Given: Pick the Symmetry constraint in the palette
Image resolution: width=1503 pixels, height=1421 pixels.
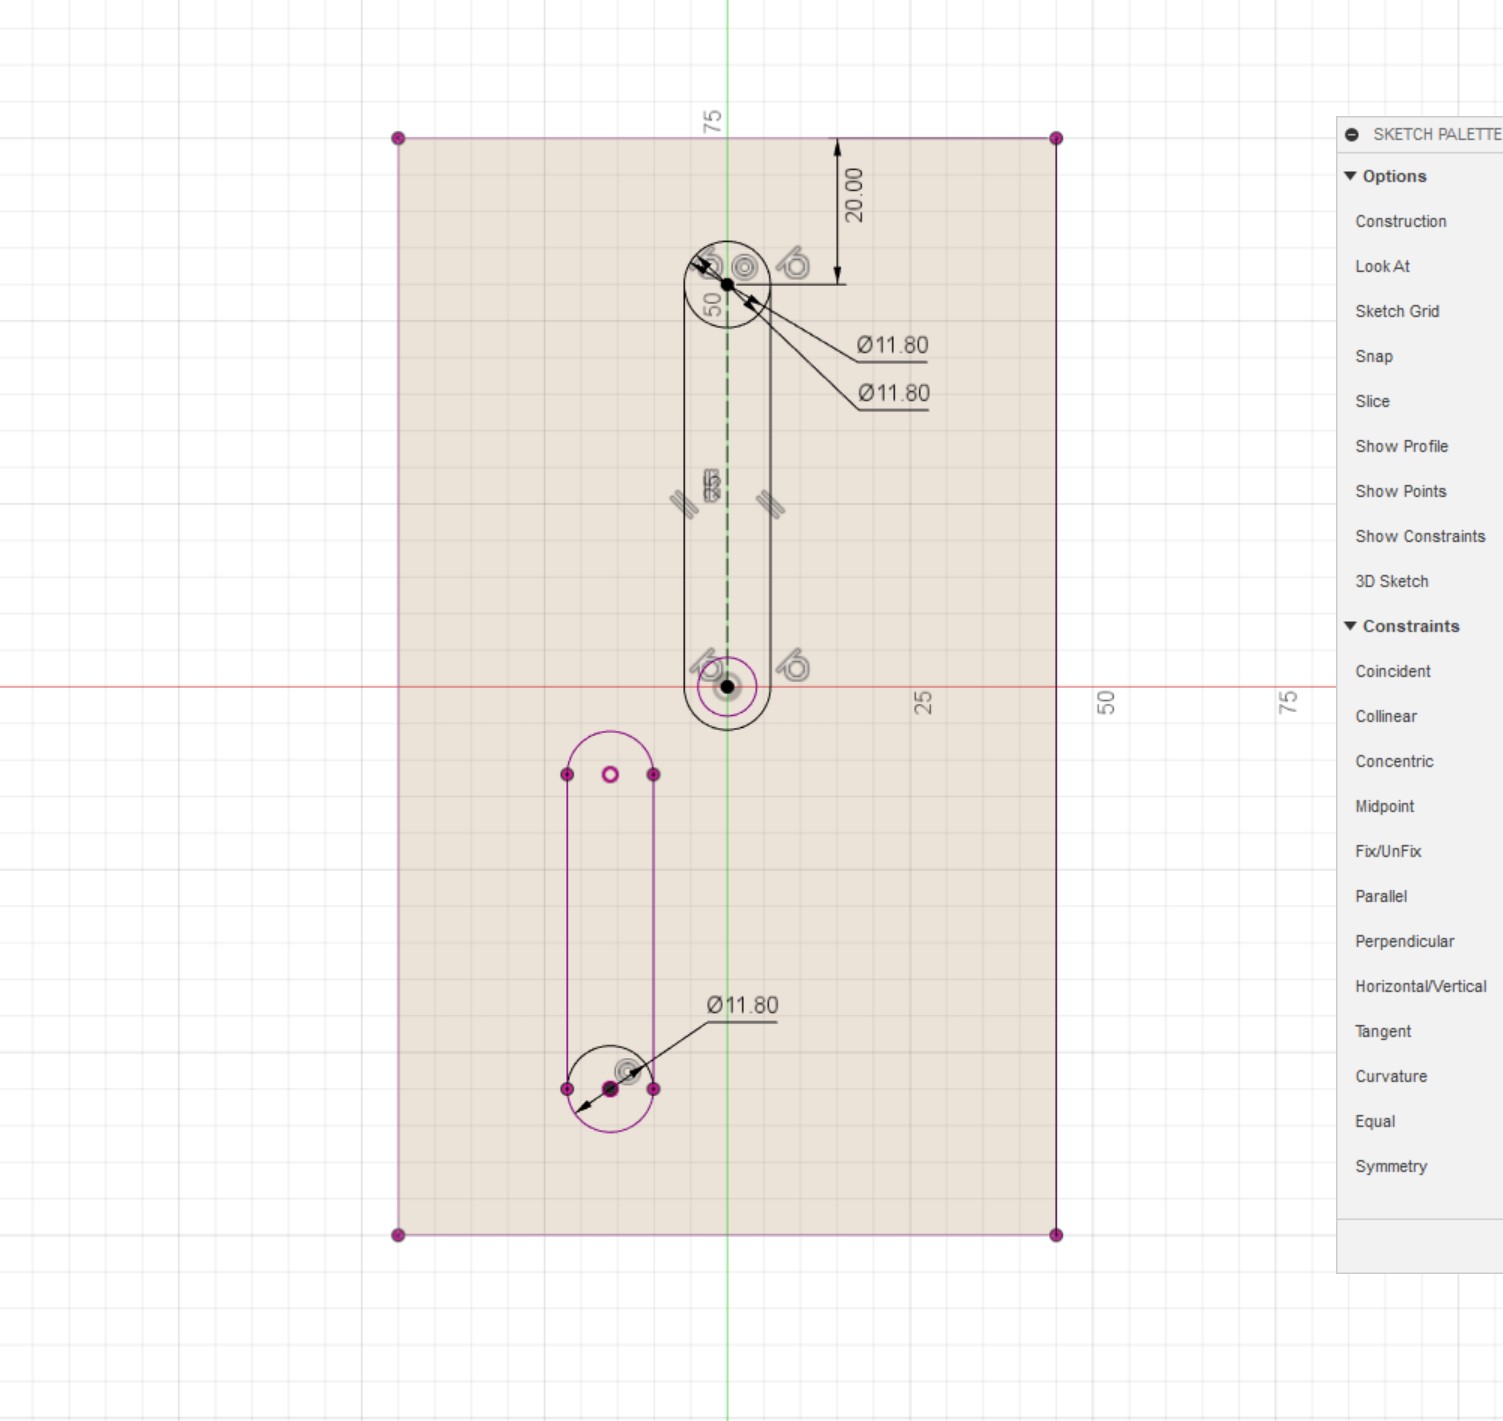Looking at the screenshot, I should point(1391,1166).
